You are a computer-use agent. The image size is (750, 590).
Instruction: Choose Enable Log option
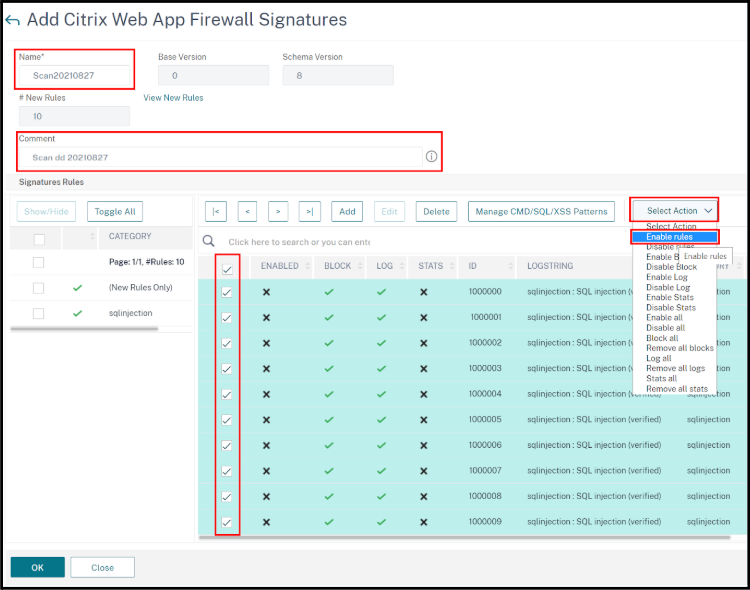coord(666,277)
